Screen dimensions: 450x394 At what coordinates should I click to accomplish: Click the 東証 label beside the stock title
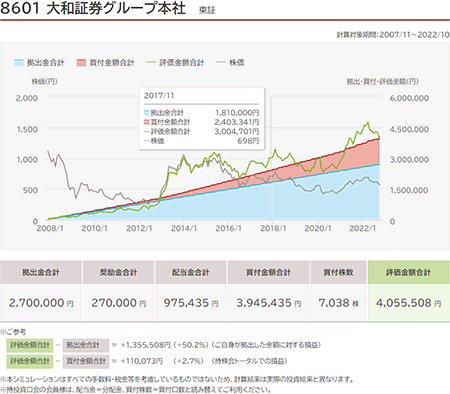(207, 10)
